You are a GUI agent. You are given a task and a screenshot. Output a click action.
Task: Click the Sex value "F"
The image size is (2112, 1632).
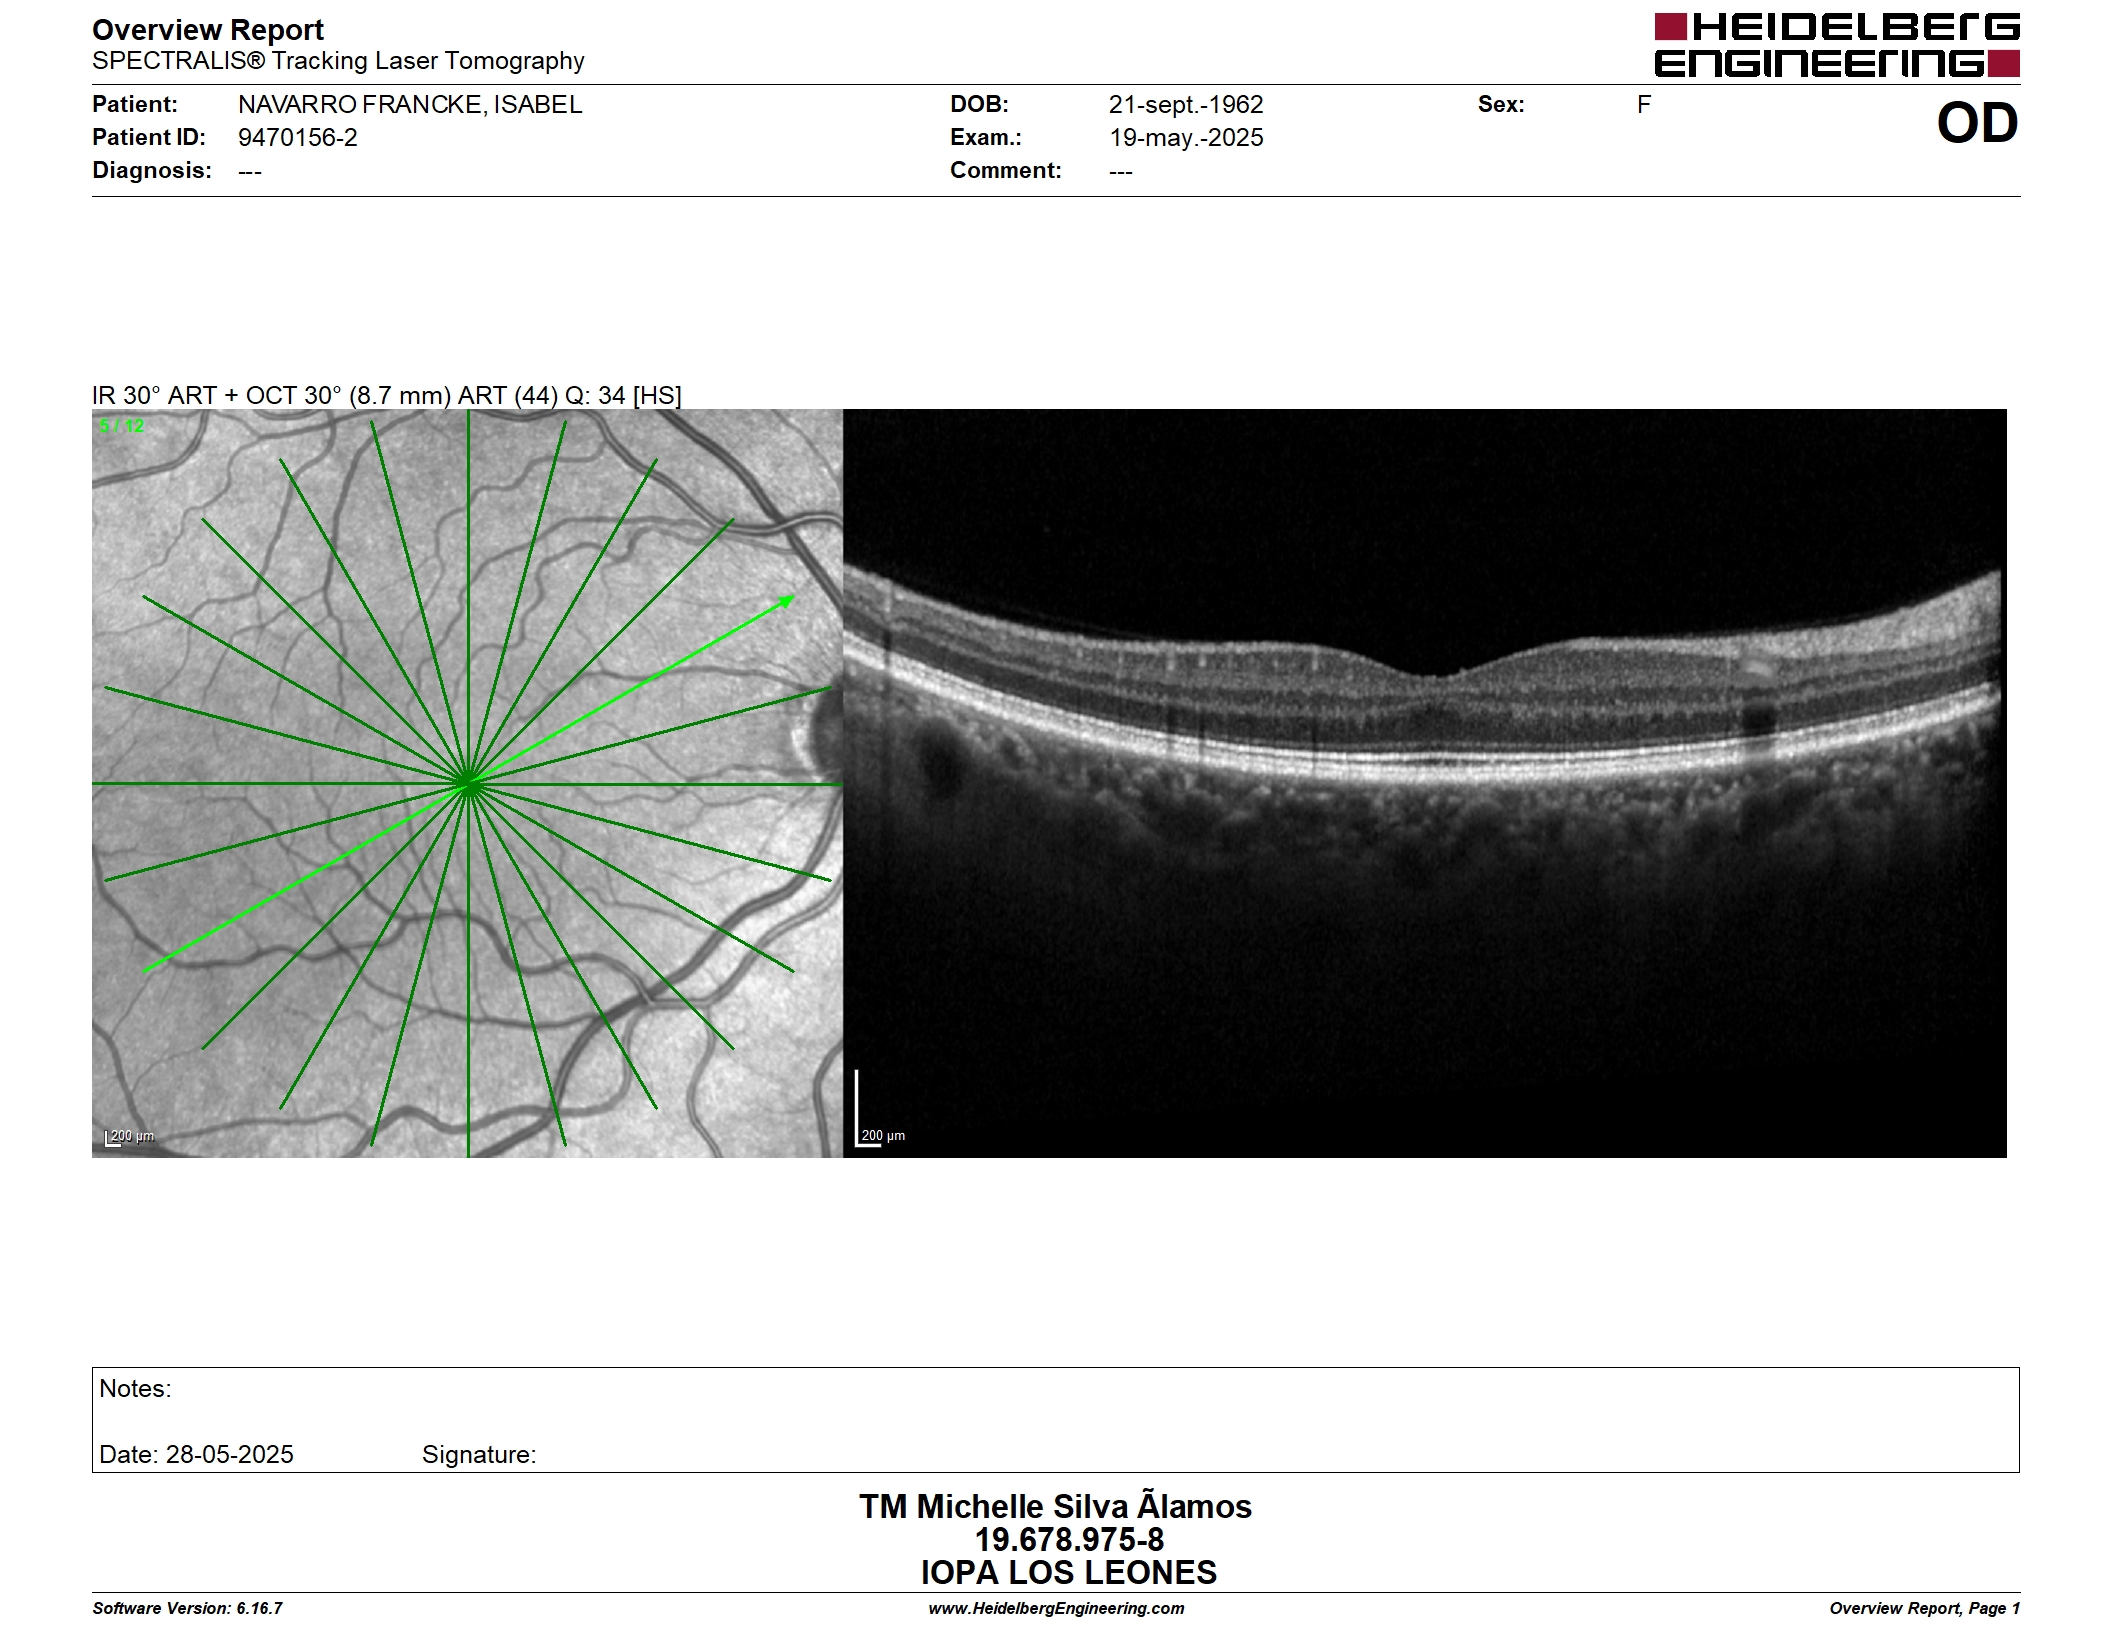point(1643,104)
